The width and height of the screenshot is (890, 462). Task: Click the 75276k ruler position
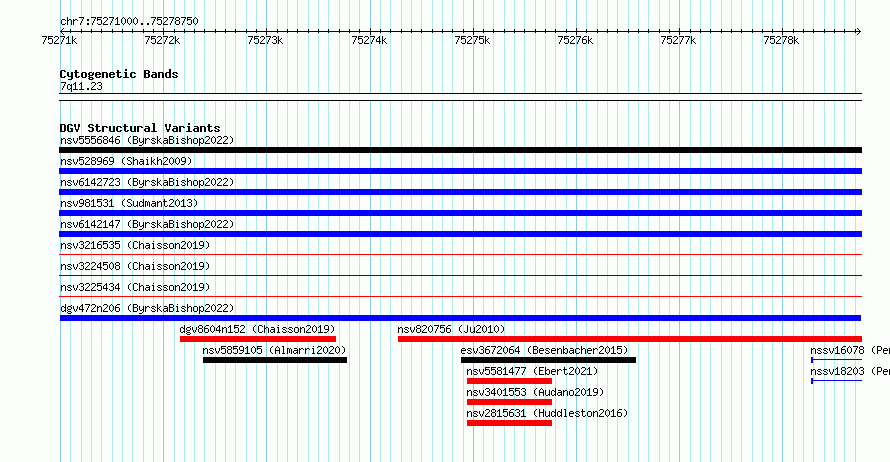tap(575, 40)
